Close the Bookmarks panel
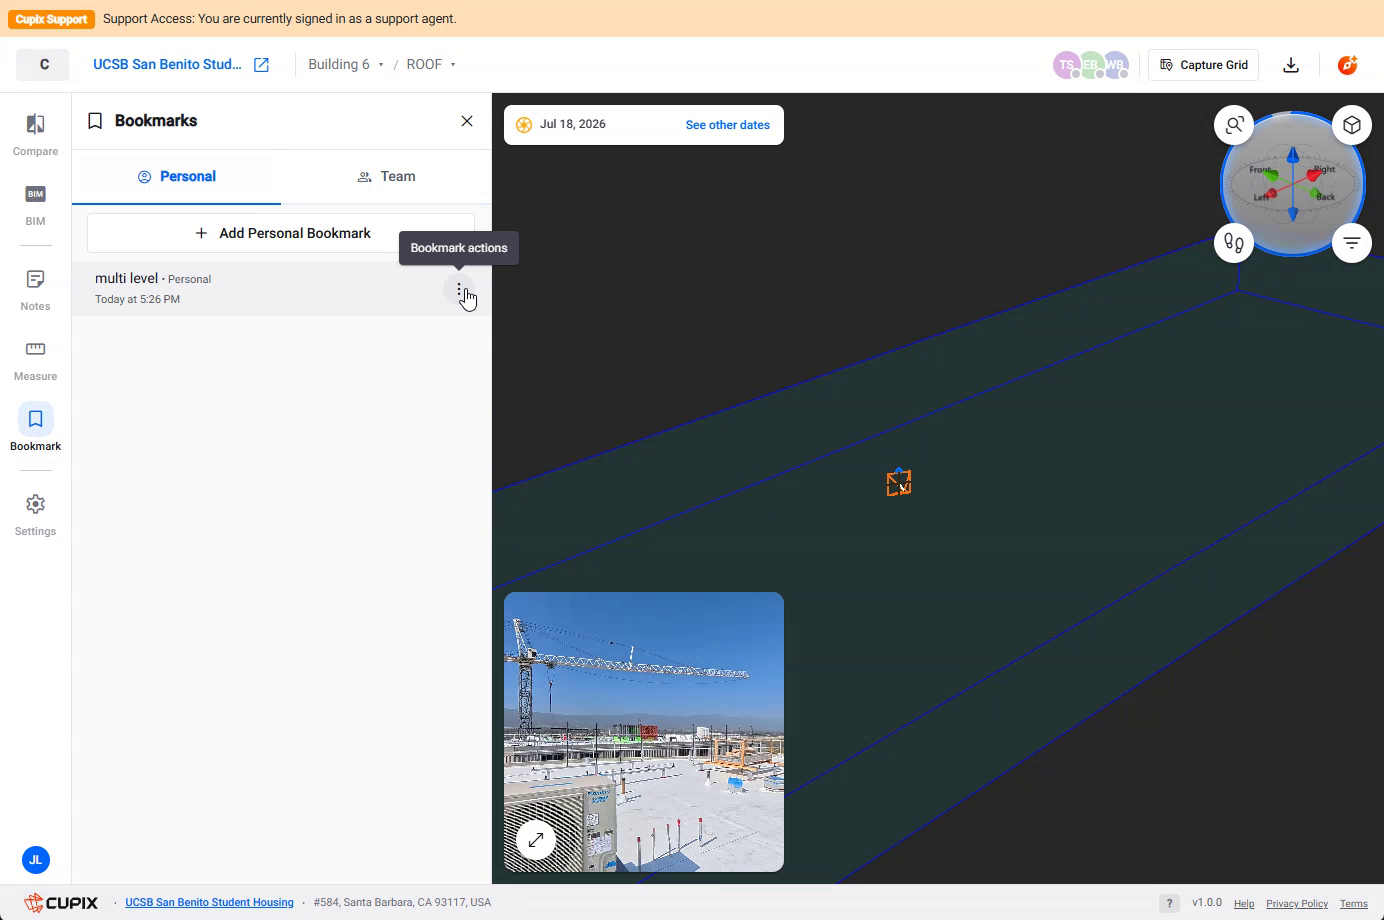1384x920 pixels. [x=467, y=121]
